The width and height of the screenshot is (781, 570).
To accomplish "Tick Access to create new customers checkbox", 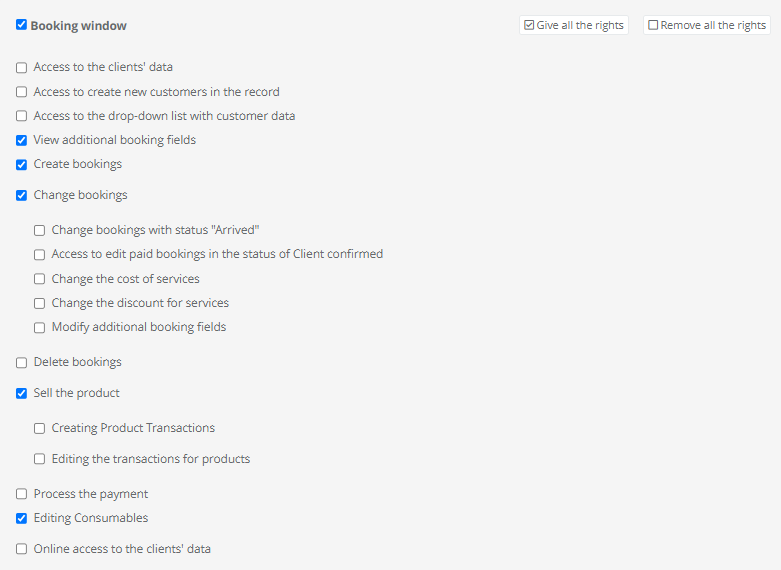I will coord(22,92).
